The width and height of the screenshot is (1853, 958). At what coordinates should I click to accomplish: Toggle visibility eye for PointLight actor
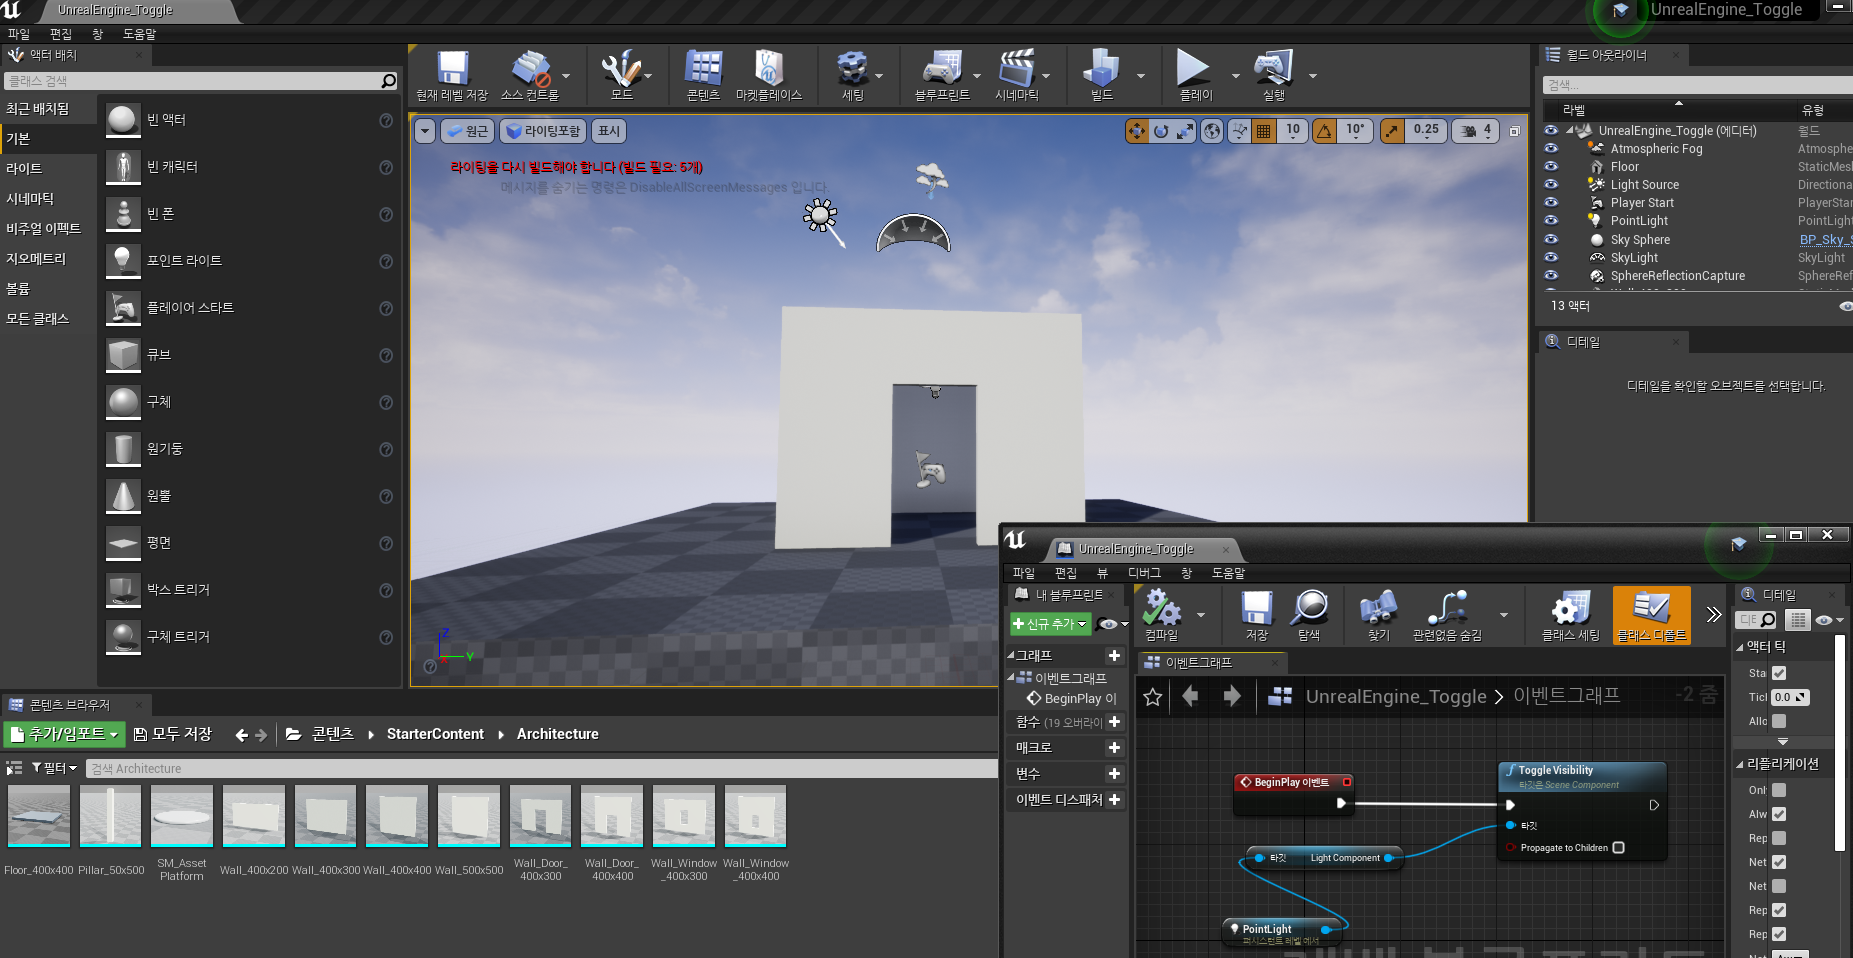[1551, 220]
